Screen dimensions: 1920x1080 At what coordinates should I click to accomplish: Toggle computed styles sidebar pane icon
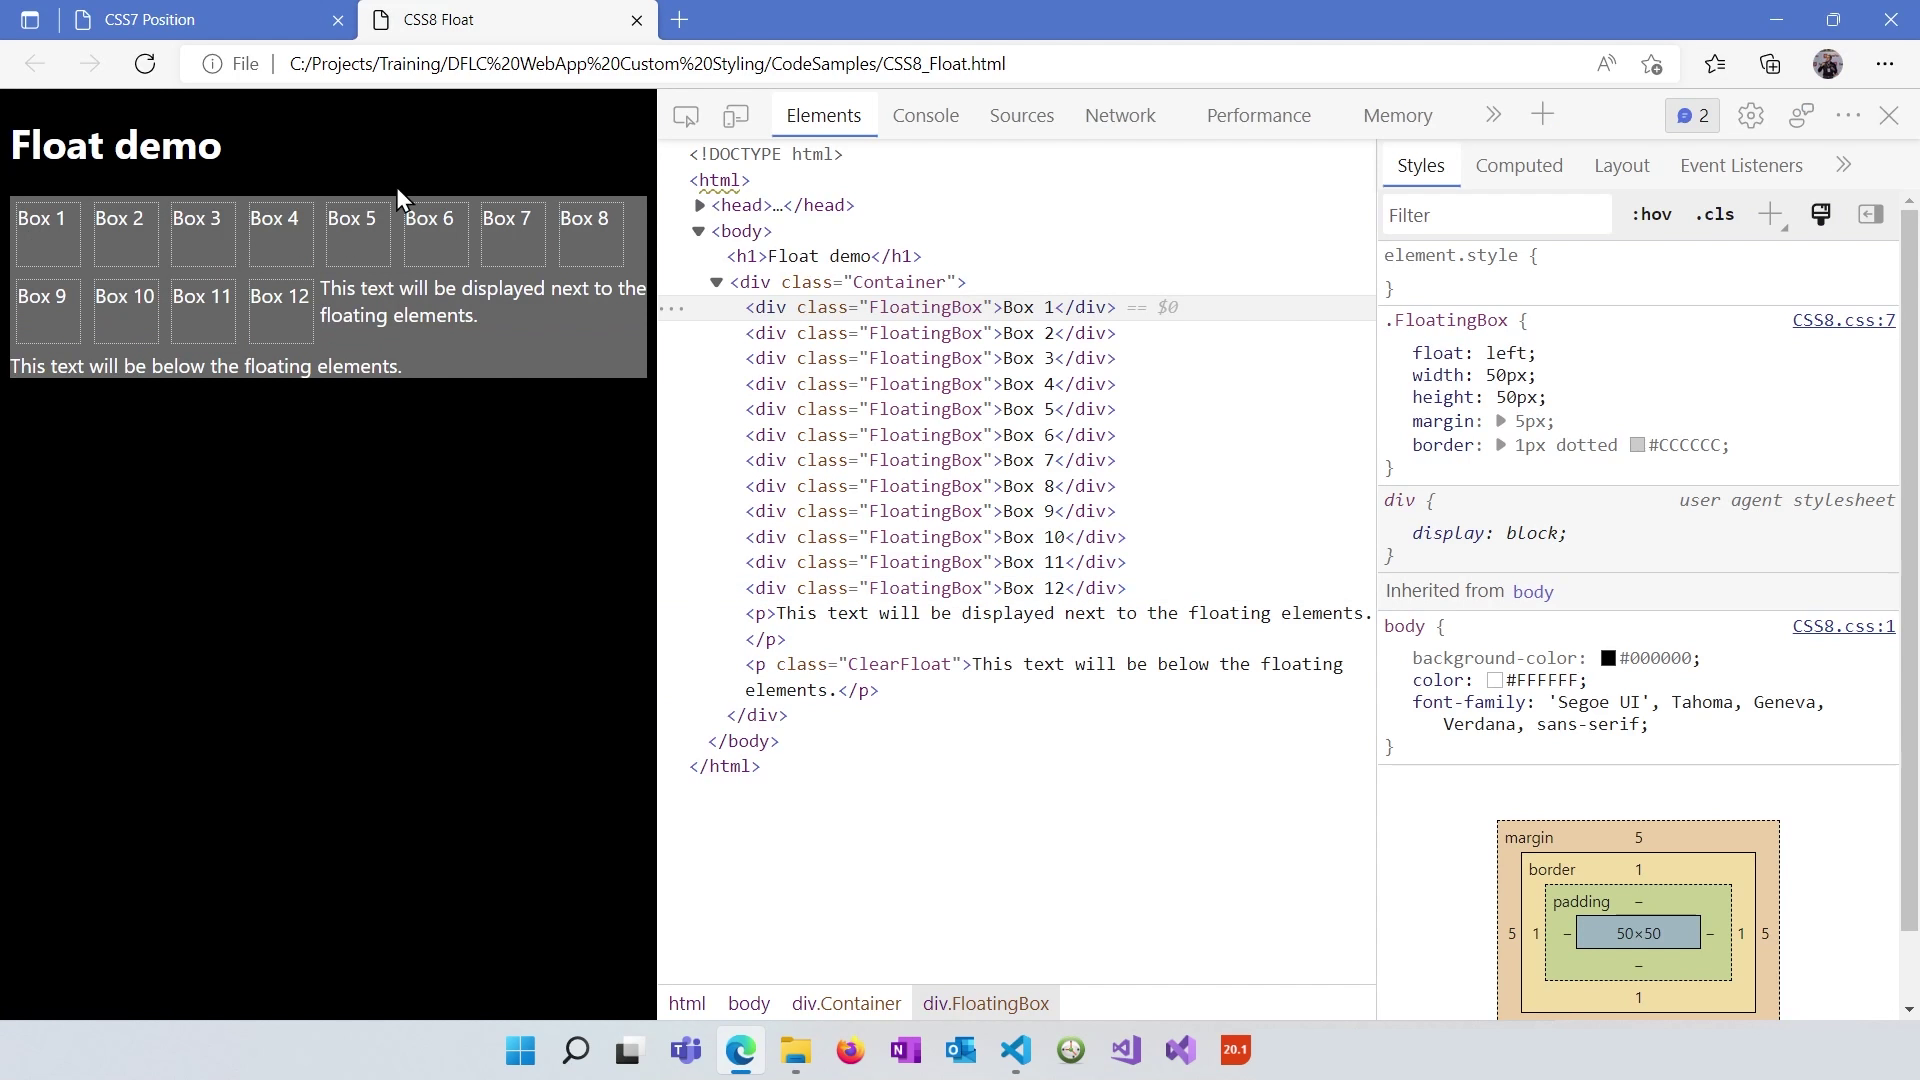[1871, 214]
